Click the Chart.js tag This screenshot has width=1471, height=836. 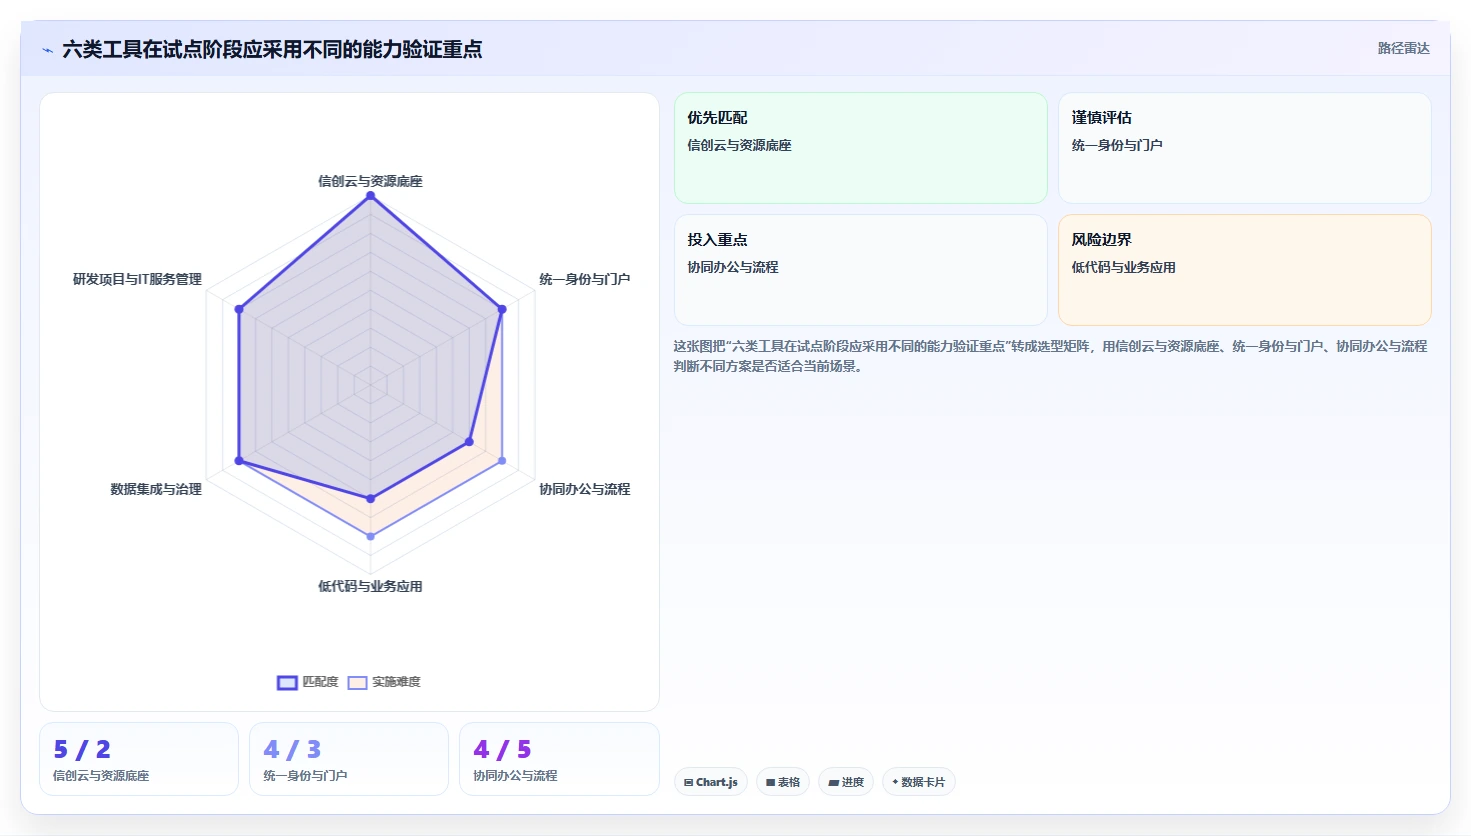[711, 782]
